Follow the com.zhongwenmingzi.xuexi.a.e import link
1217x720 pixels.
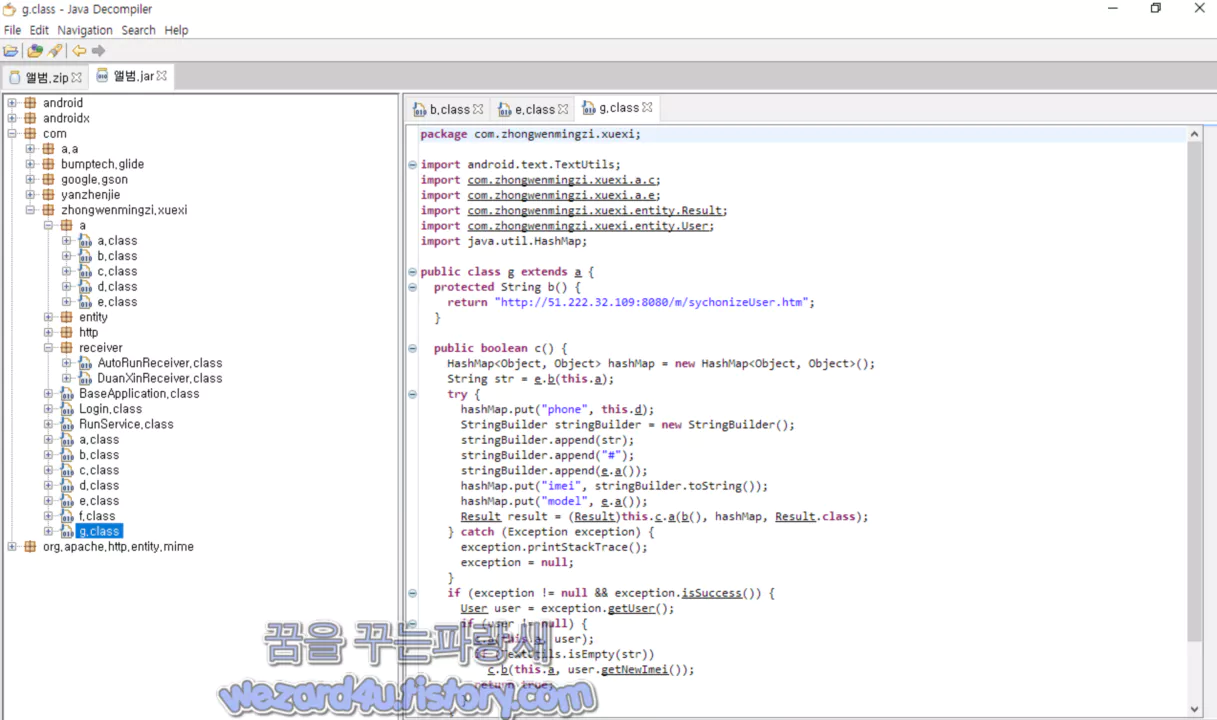[x=563, y=195]
